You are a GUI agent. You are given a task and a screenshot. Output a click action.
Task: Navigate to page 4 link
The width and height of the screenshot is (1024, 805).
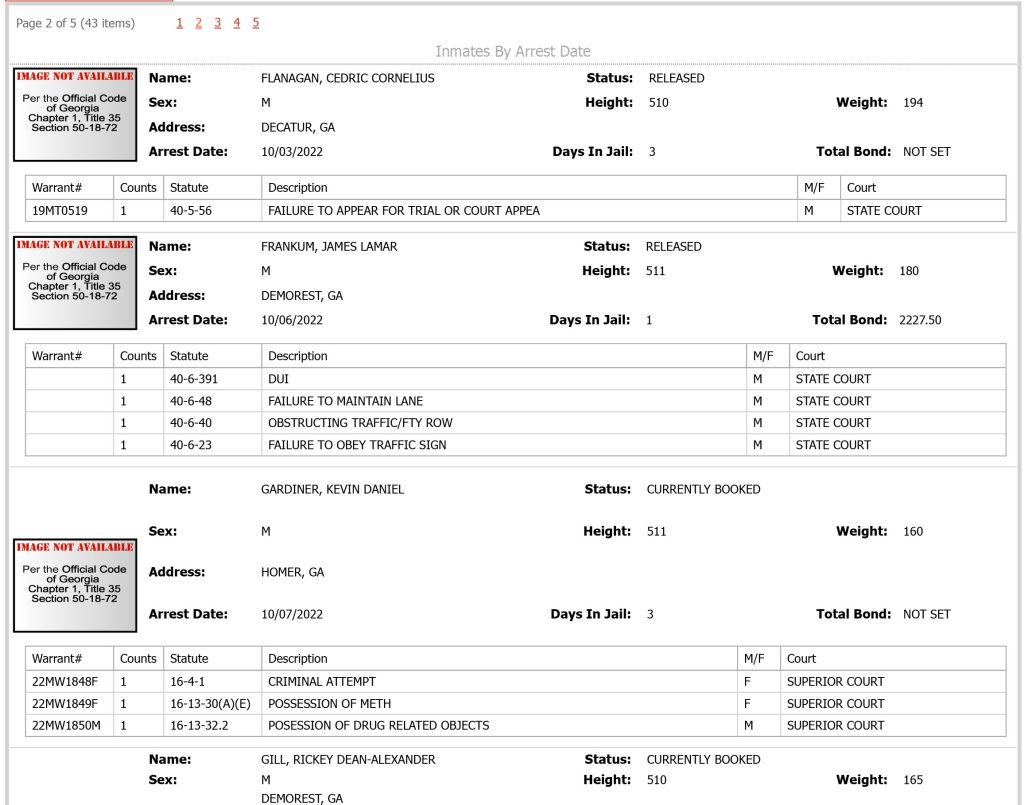236,24
